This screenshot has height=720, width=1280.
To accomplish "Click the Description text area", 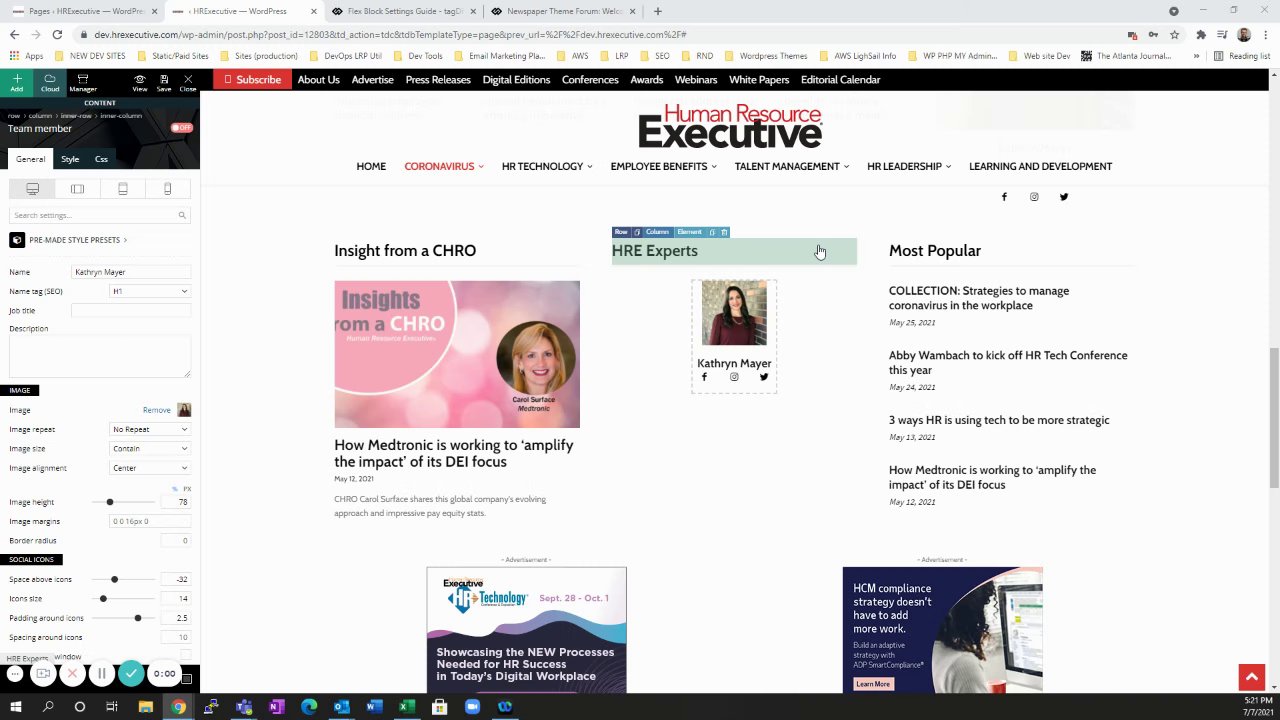I will point(100,356).
